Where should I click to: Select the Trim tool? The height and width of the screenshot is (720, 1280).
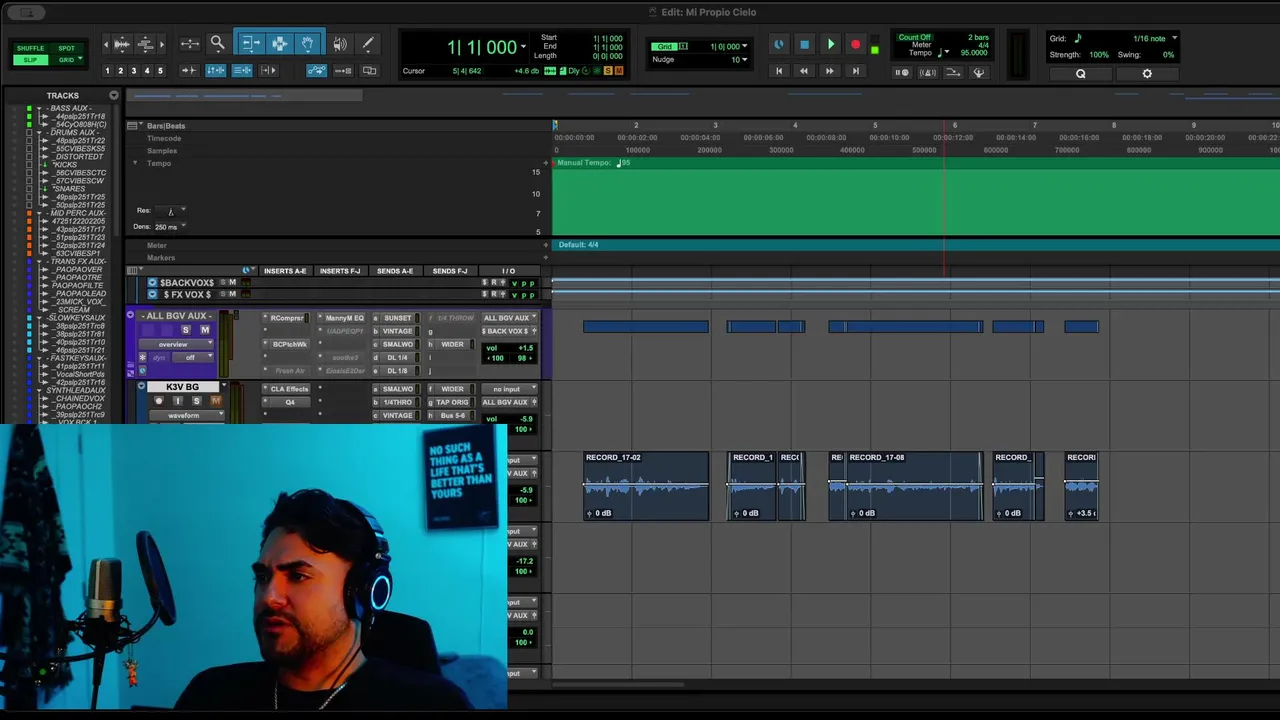pos(251,43)
